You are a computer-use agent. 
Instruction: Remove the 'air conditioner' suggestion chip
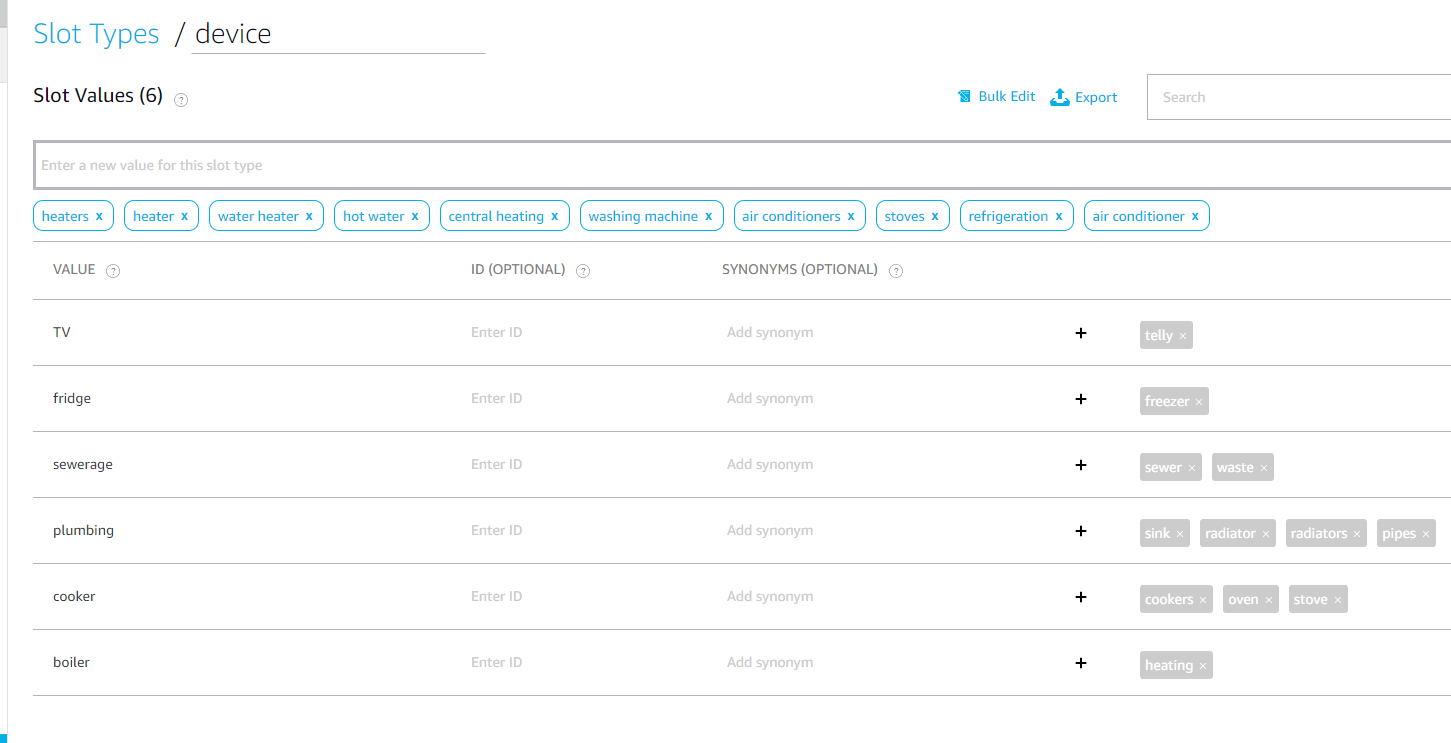point(1195,216)
